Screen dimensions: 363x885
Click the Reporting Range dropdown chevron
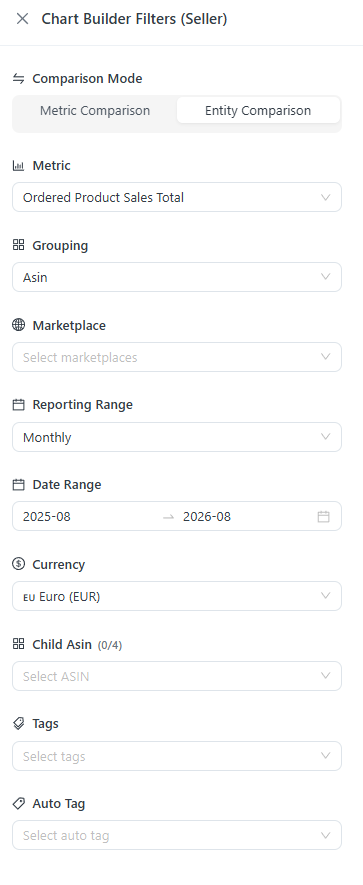point(325,437)
